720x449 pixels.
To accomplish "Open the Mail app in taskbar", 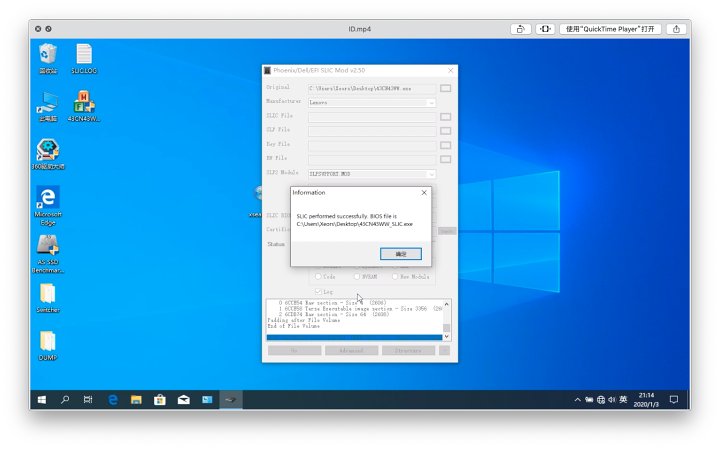I will point(183,400).
